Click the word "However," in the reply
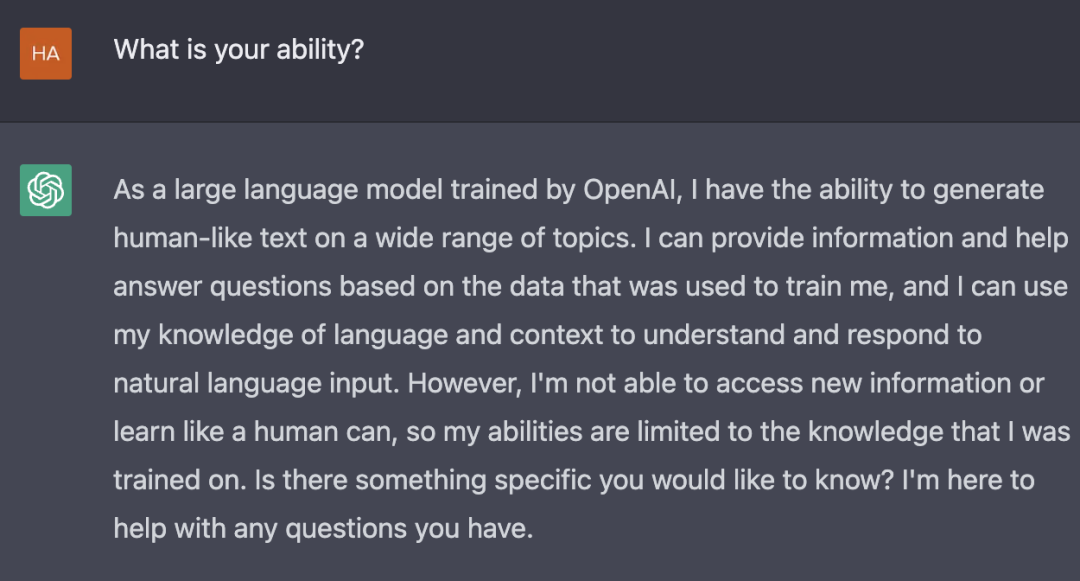The image size is (1080, 581). pyautogui.click(x=465, y=383)
